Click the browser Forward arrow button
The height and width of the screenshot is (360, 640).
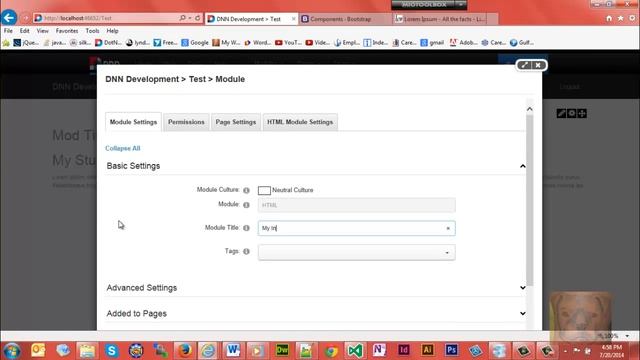(x=26, y=18)
